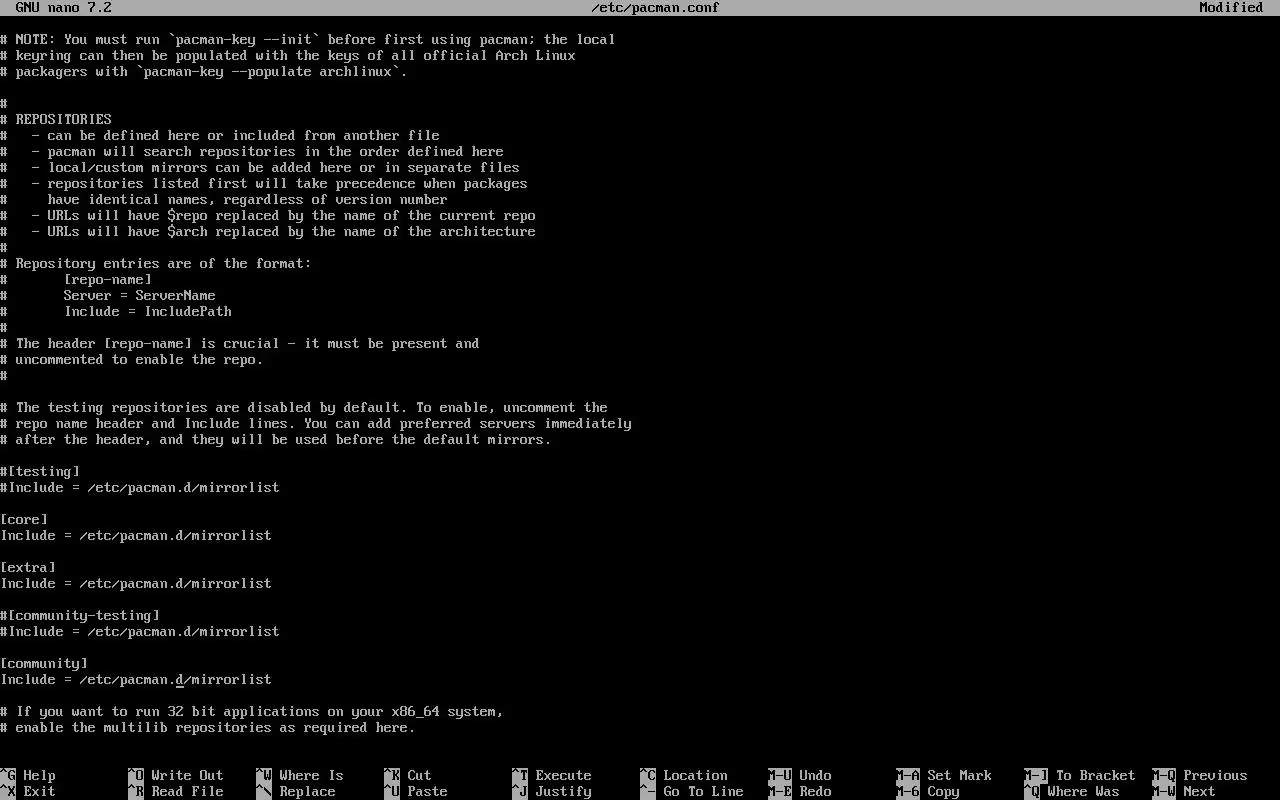The image size is (1280, 800).
Task: Click the Include line under [core]
Action: (136, 535)
